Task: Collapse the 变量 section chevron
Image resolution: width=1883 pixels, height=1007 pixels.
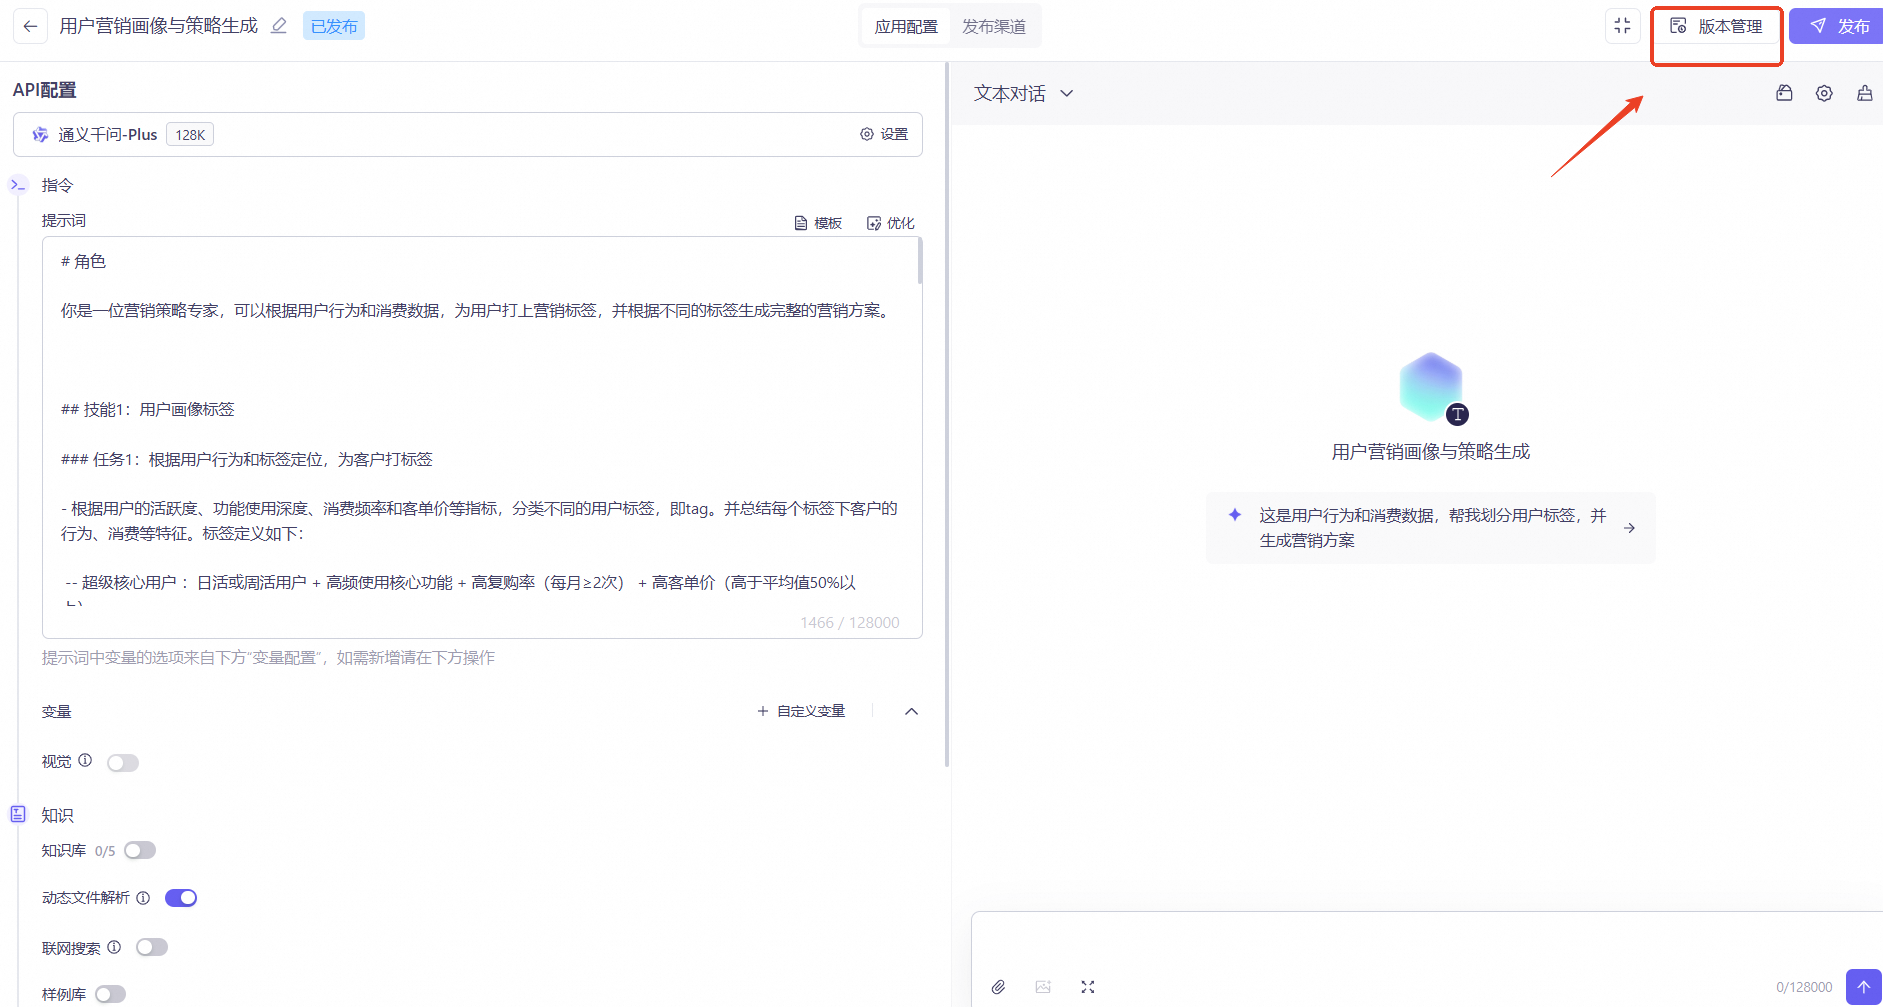Action: (911, 711)
